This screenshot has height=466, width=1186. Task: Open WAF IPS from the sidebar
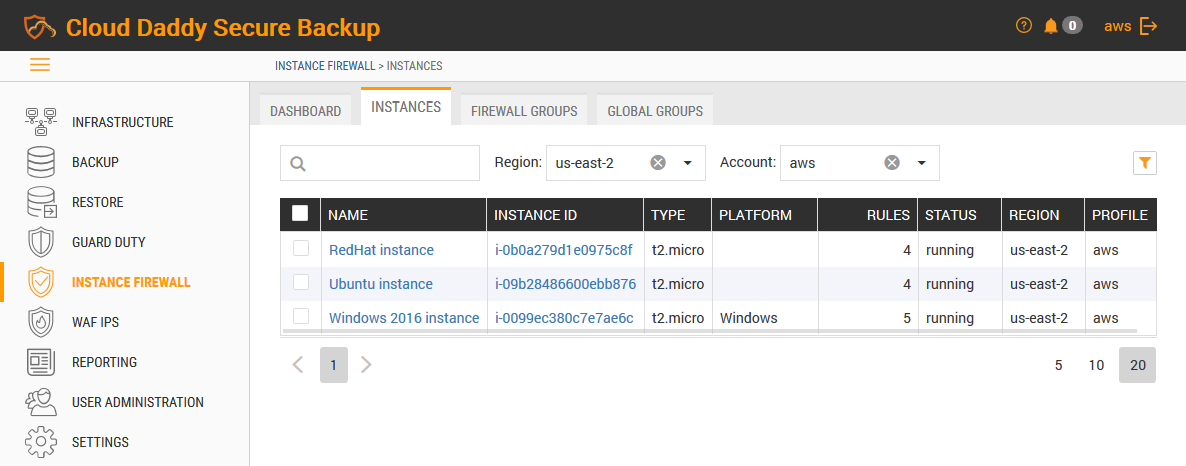(x=95, y=322)
